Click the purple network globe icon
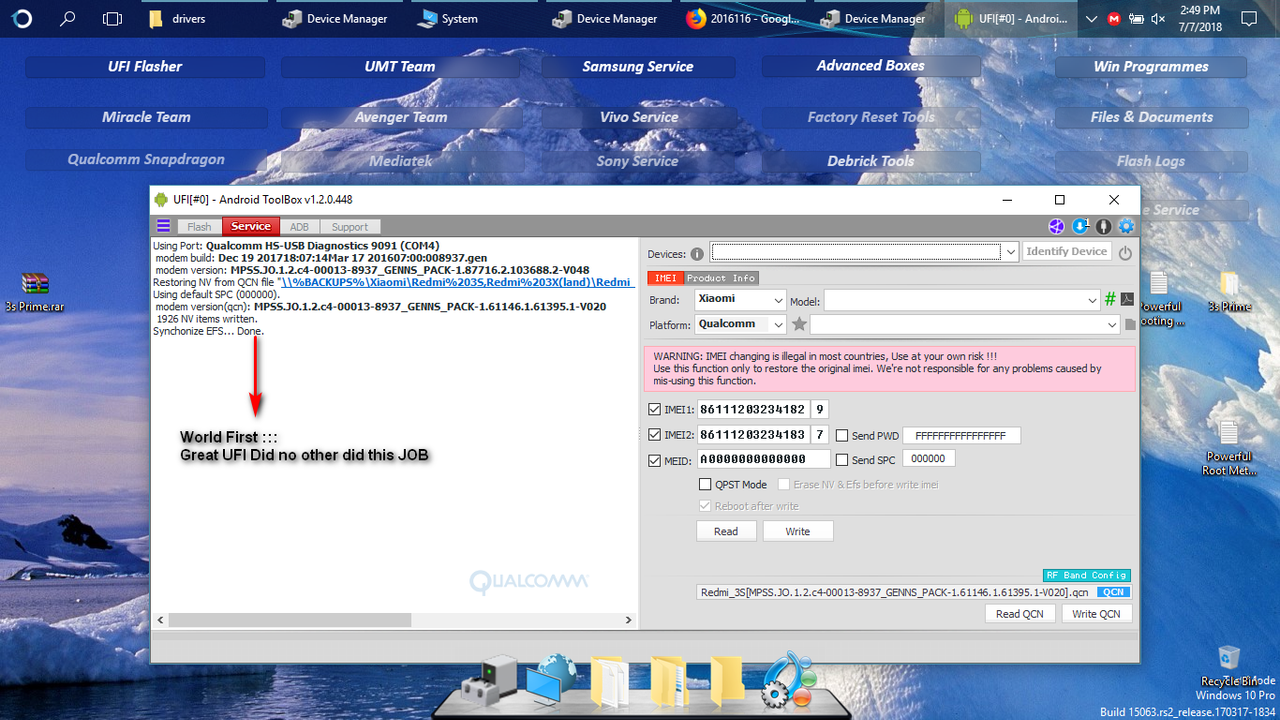The width and height of the screenshot is (1280, 720). point(1056,227)
